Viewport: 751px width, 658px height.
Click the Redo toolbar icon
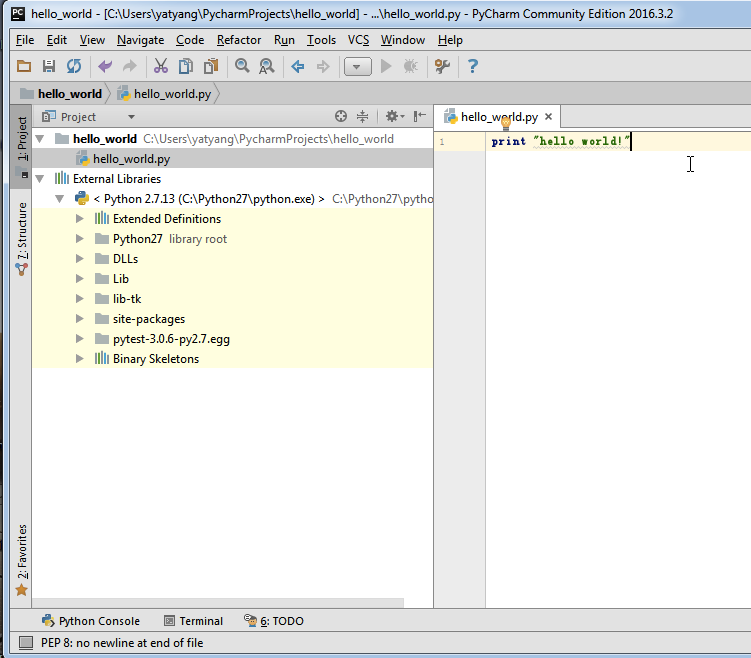[129, 66]
